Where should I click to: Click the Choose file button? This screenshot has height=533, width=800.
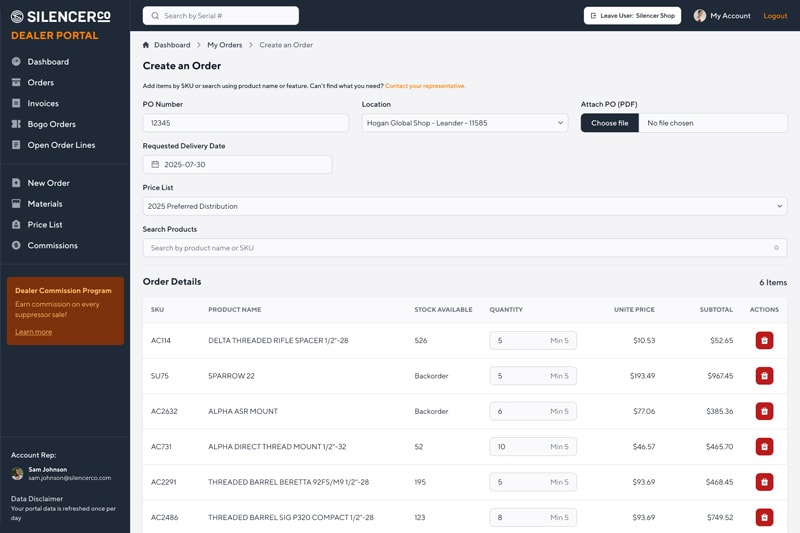[x=610, y=123]
